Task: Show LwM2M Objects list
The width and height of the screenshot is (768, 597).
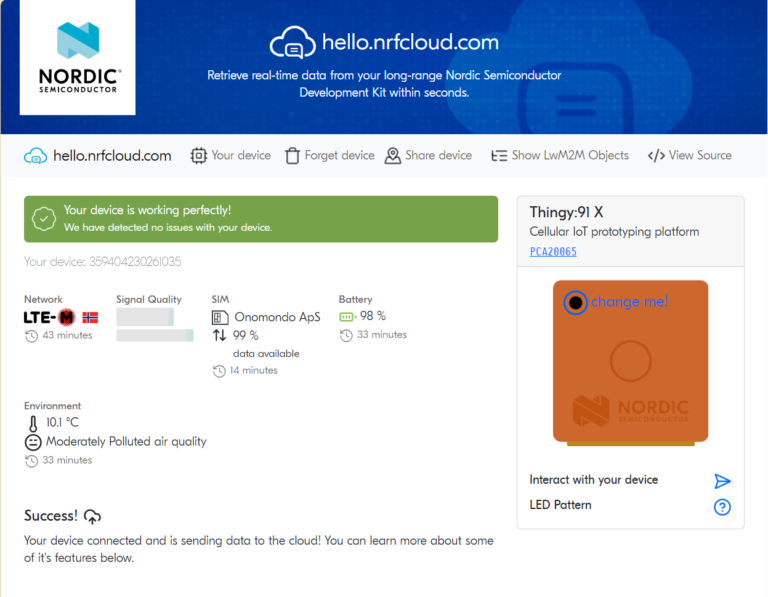Action: [x=559, y=156]
